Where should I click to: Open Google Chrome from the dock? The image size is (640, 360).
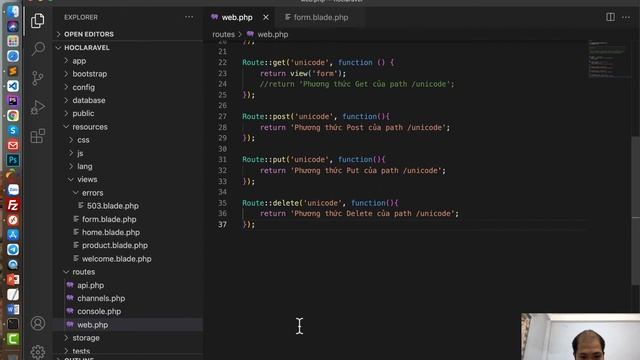click(x=13, y=116)
